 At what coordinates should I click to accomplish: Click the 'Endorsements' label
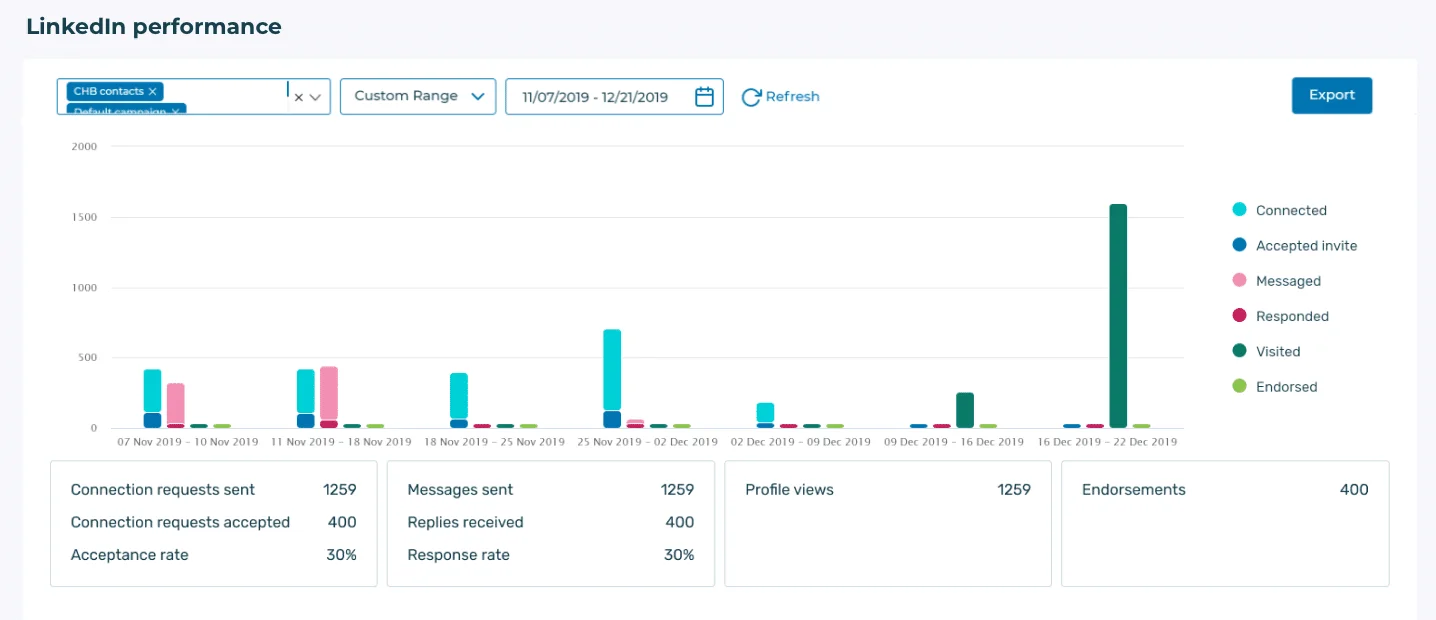[x=1134, y=490]
